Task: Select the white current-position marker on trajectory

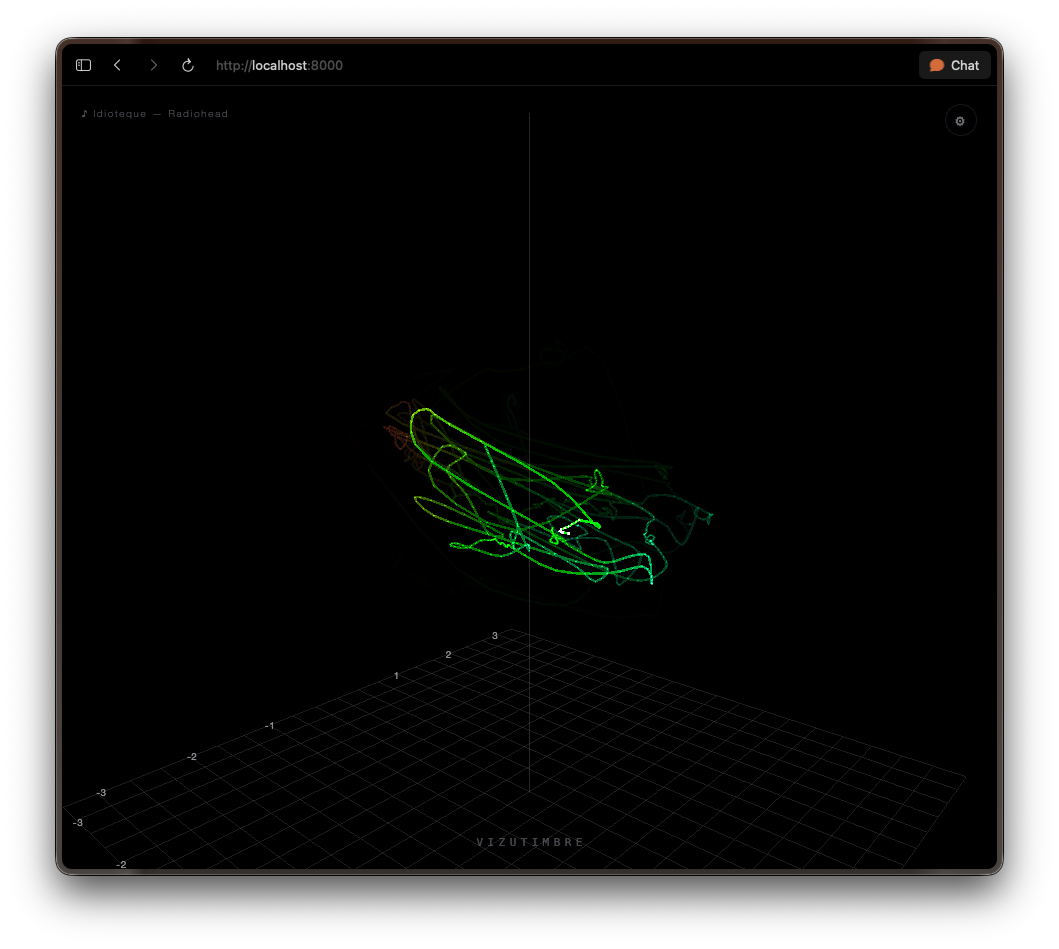Action: coord(566,529)
